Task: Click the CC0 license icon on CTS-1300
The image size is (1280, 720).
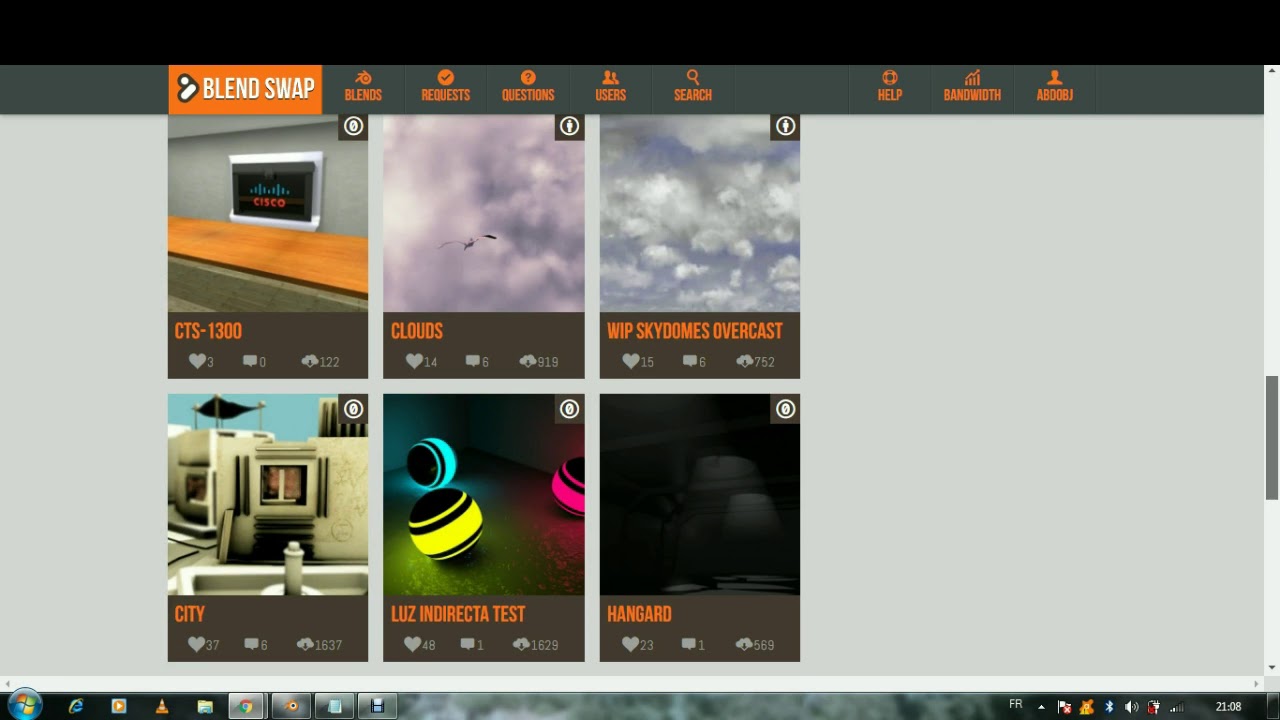Action: (353, 126)
